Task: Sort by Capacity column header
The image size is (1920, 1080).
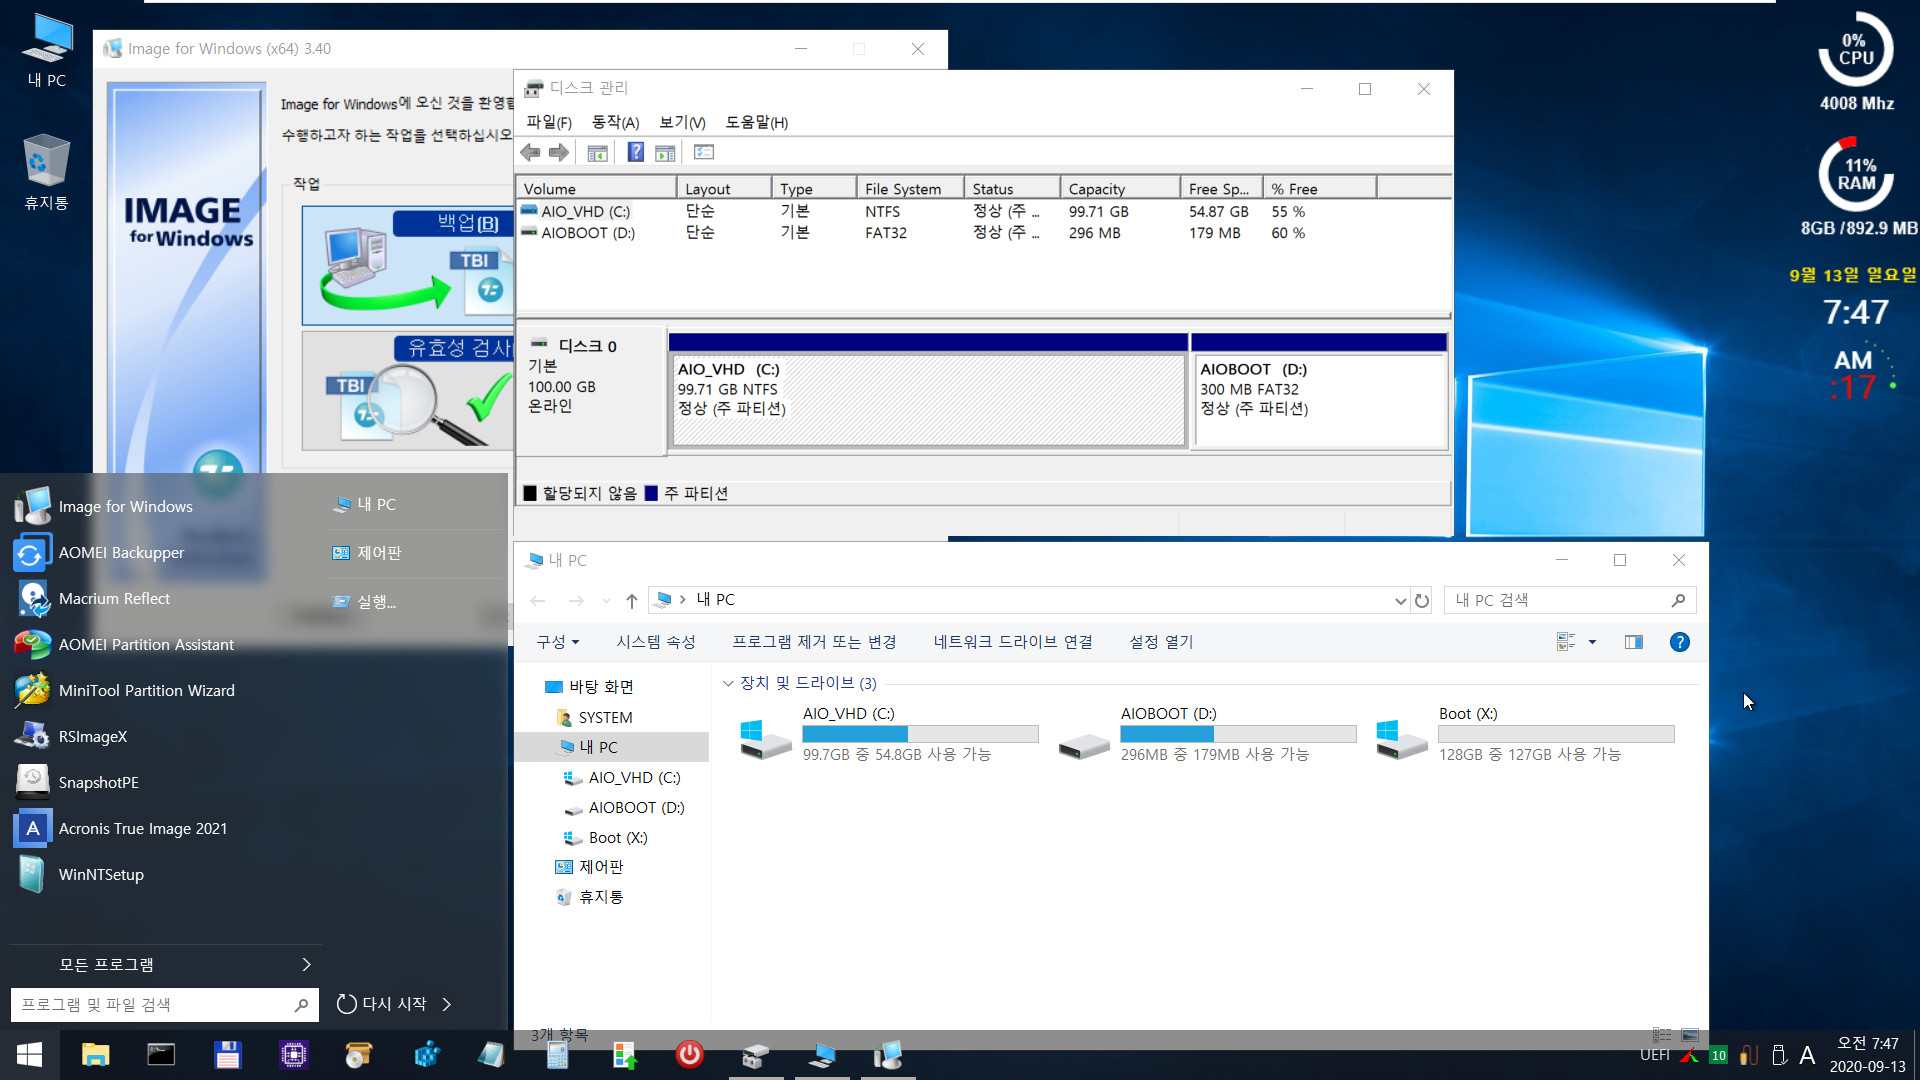Action: click(x=1120, y=188)
